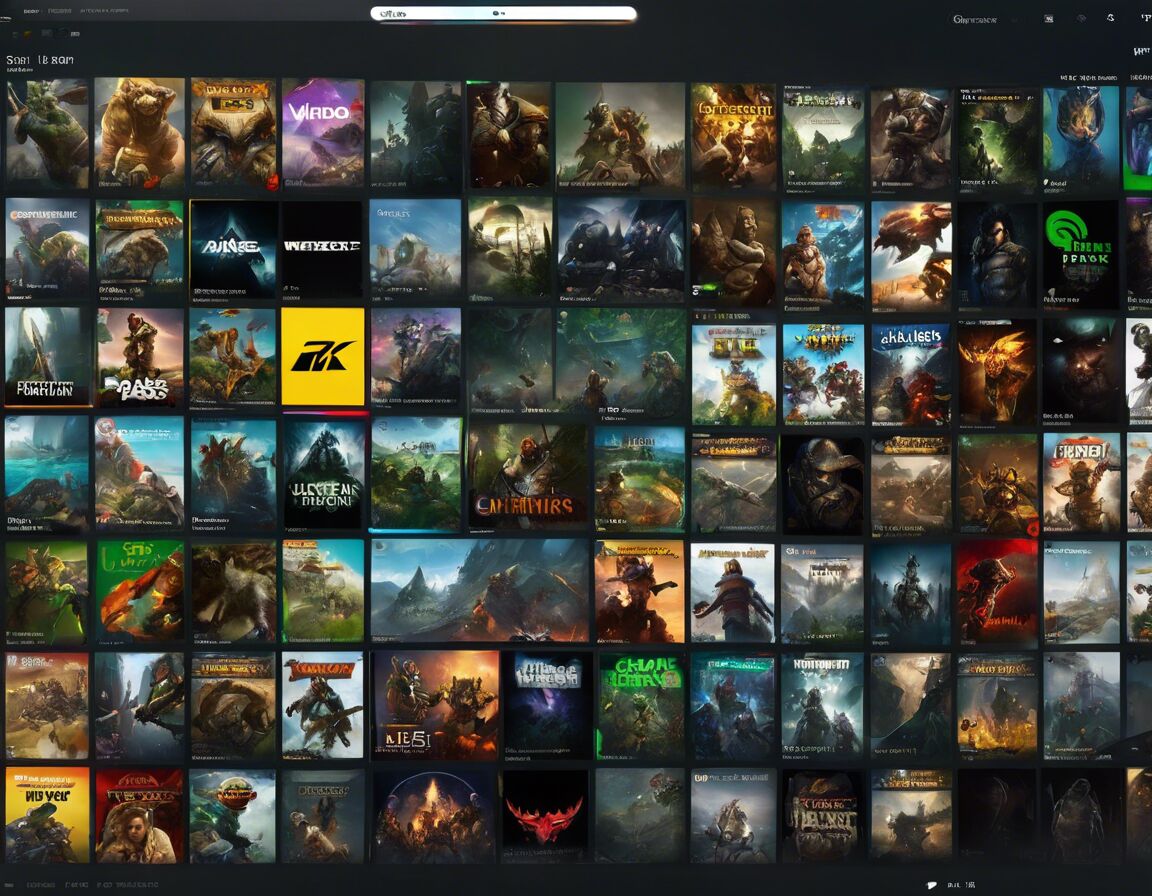Open the yellow tile with black logo
The height and width of the screenshot is (896, 1152).
[322, 356]
